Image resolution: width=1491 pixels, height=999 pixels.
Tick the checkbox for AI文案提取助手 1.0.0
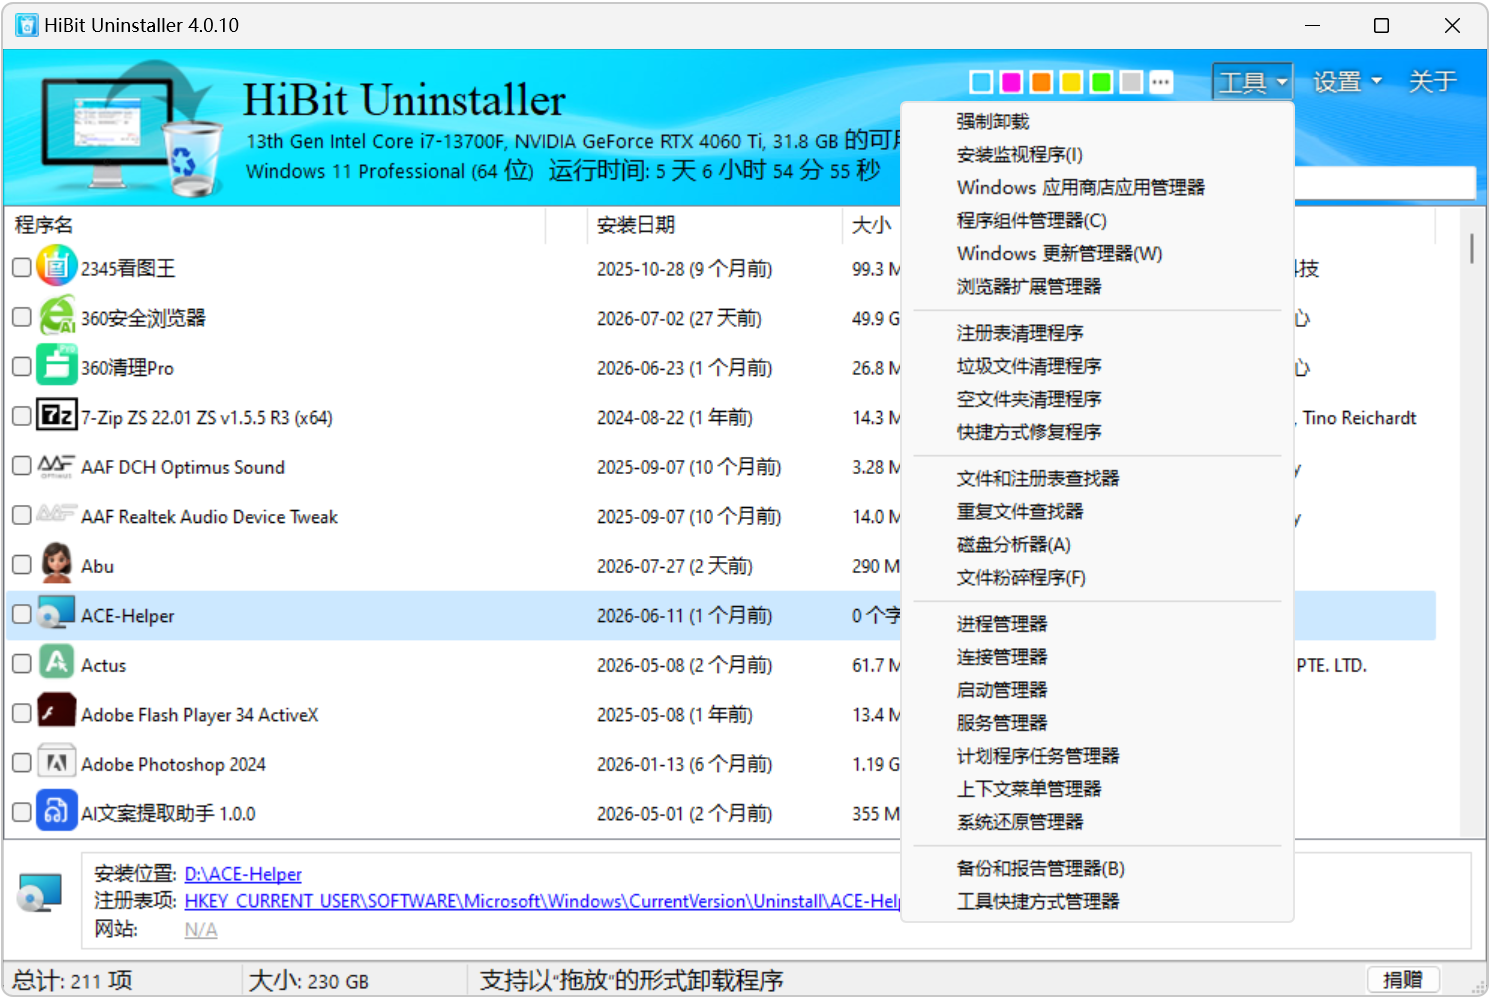coord(21,812)
